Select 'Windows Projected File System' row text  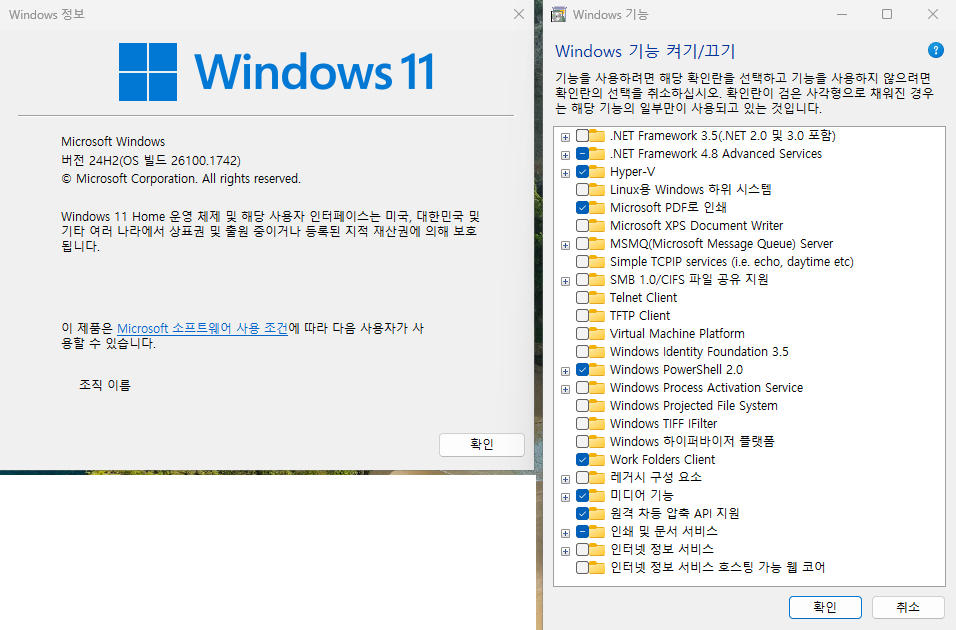point(694,406)
